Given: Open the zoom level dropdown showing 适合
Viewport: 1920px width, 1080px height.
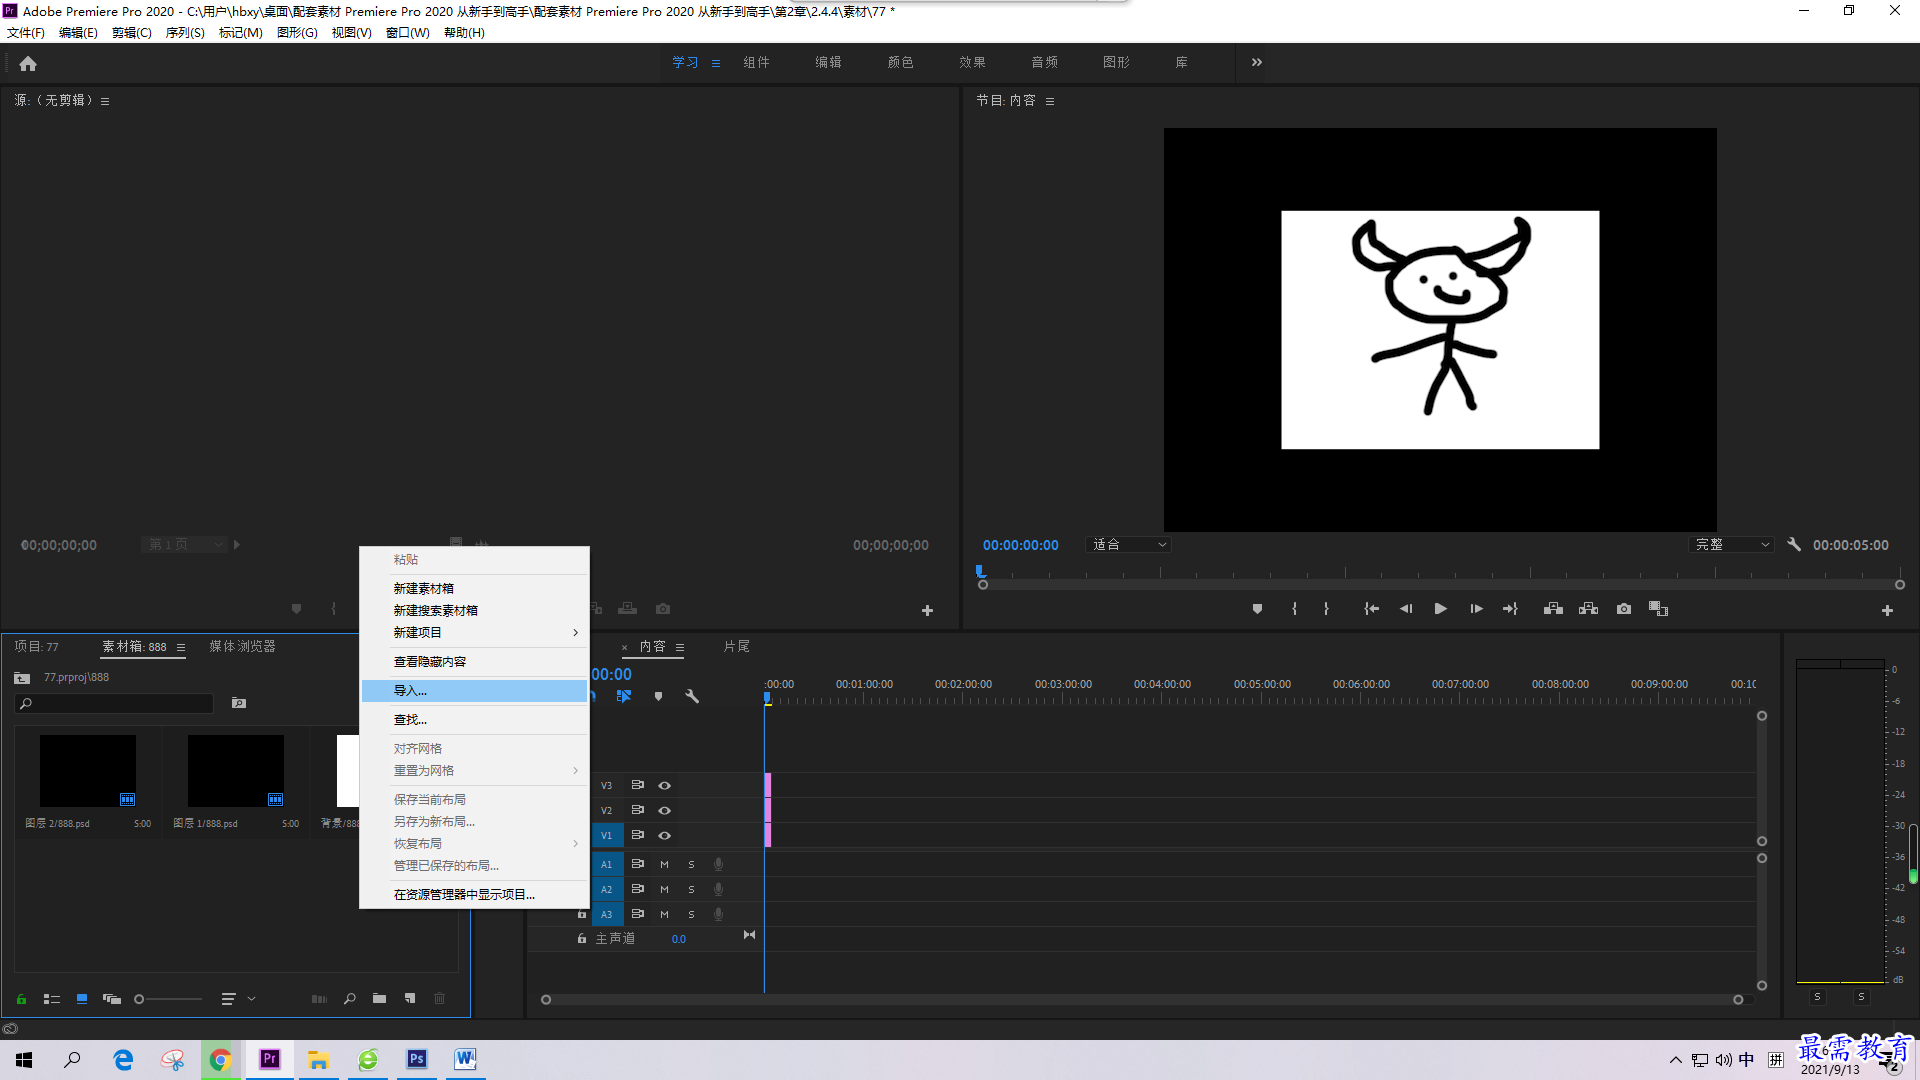Looking at the screenshot, I should pos(1129,545).
